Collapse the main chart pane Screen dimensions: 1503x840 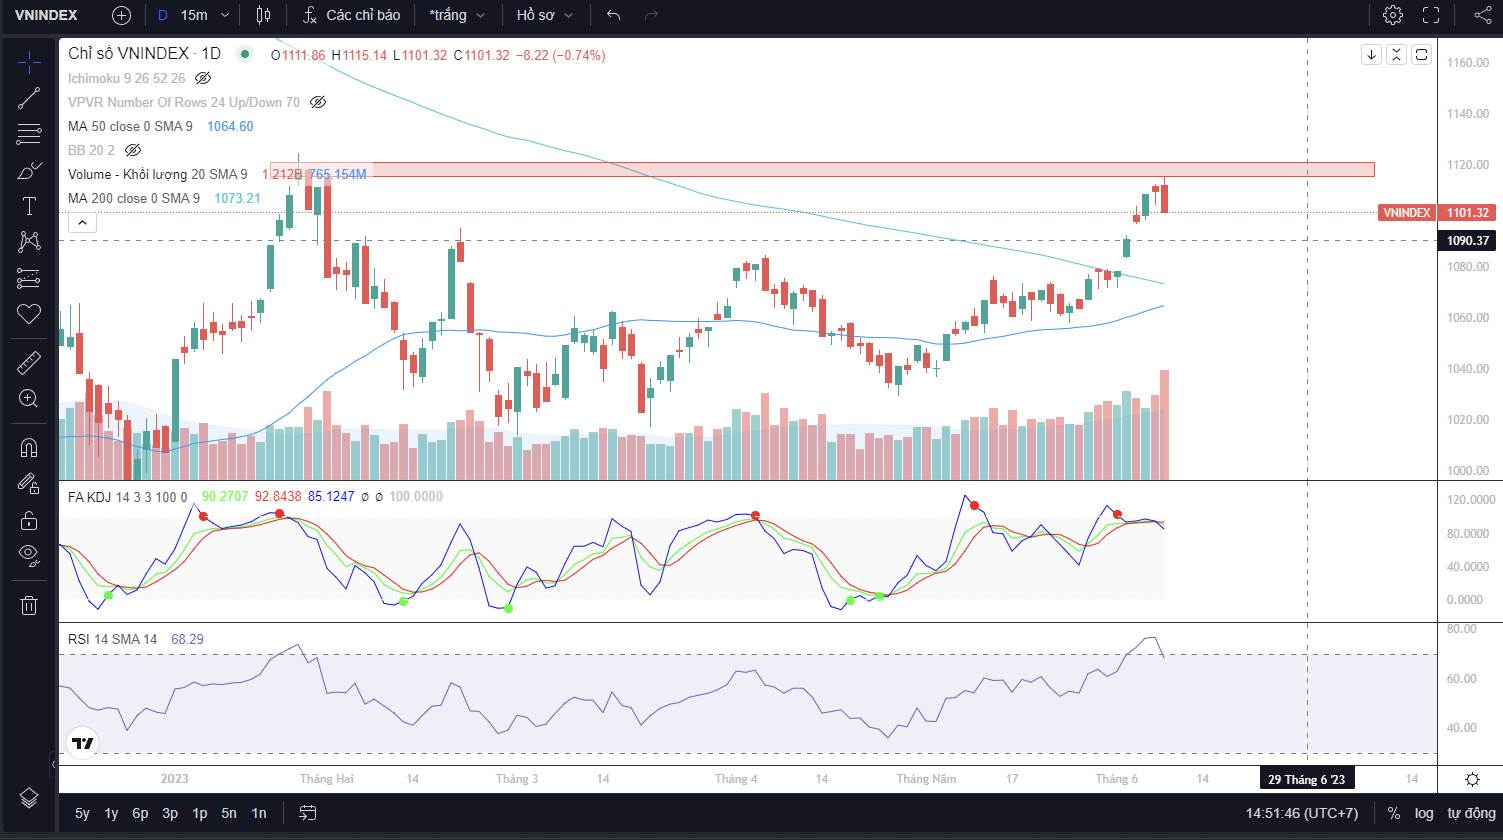(1396, 55)
